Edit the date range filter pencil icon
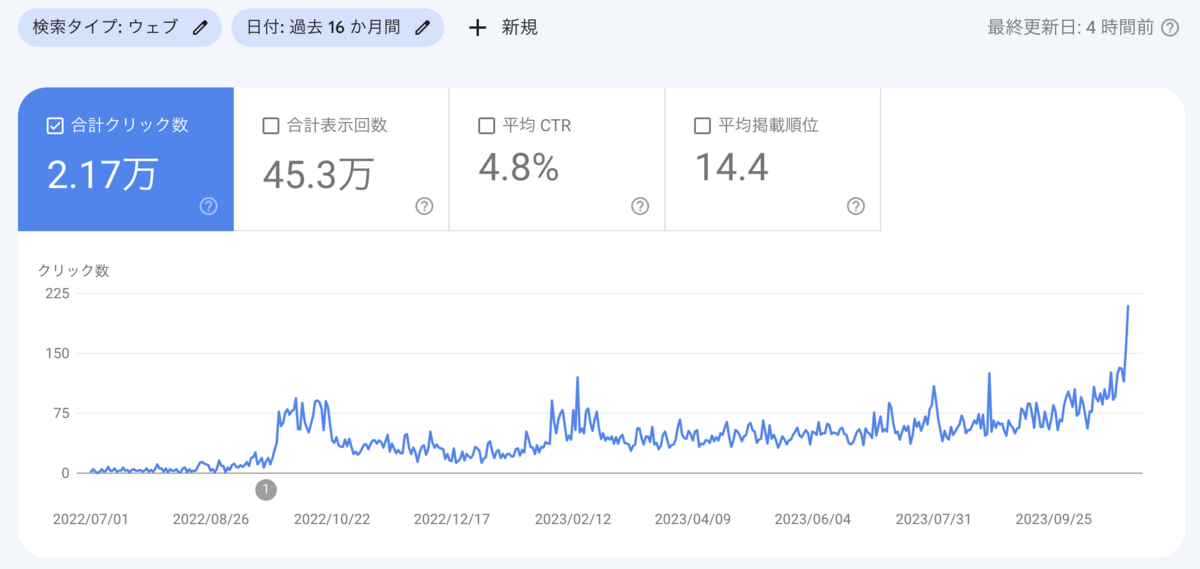This screenshot has height=569, width=1200. pos(423,28)
